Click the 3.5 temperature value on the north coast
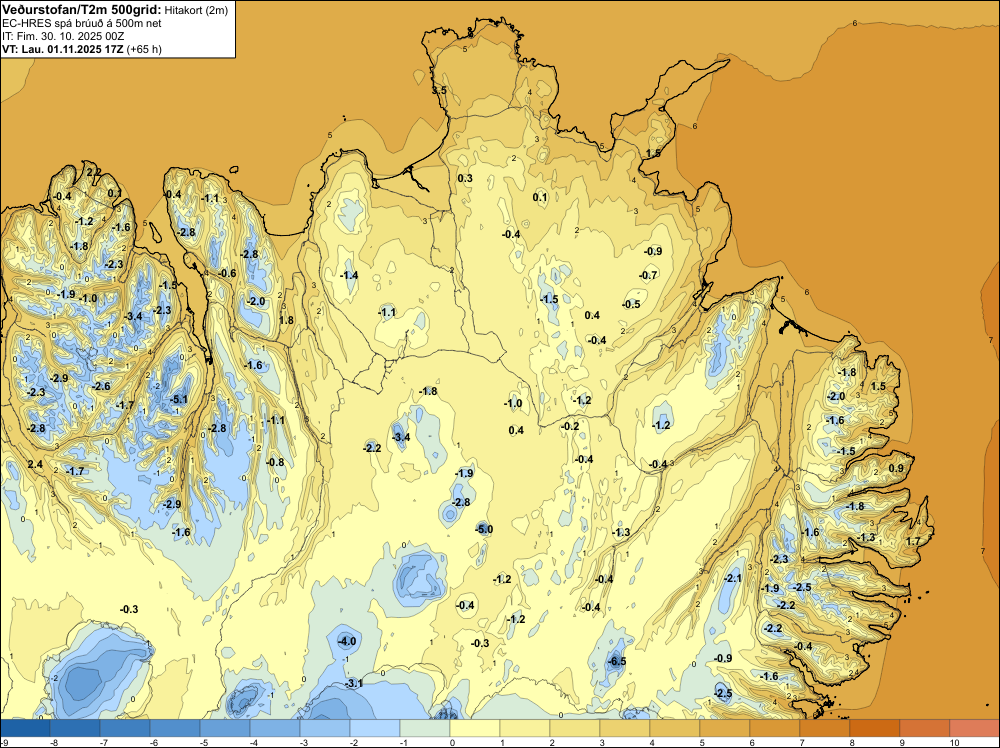 pyautogui.click(x=439, y=91)
